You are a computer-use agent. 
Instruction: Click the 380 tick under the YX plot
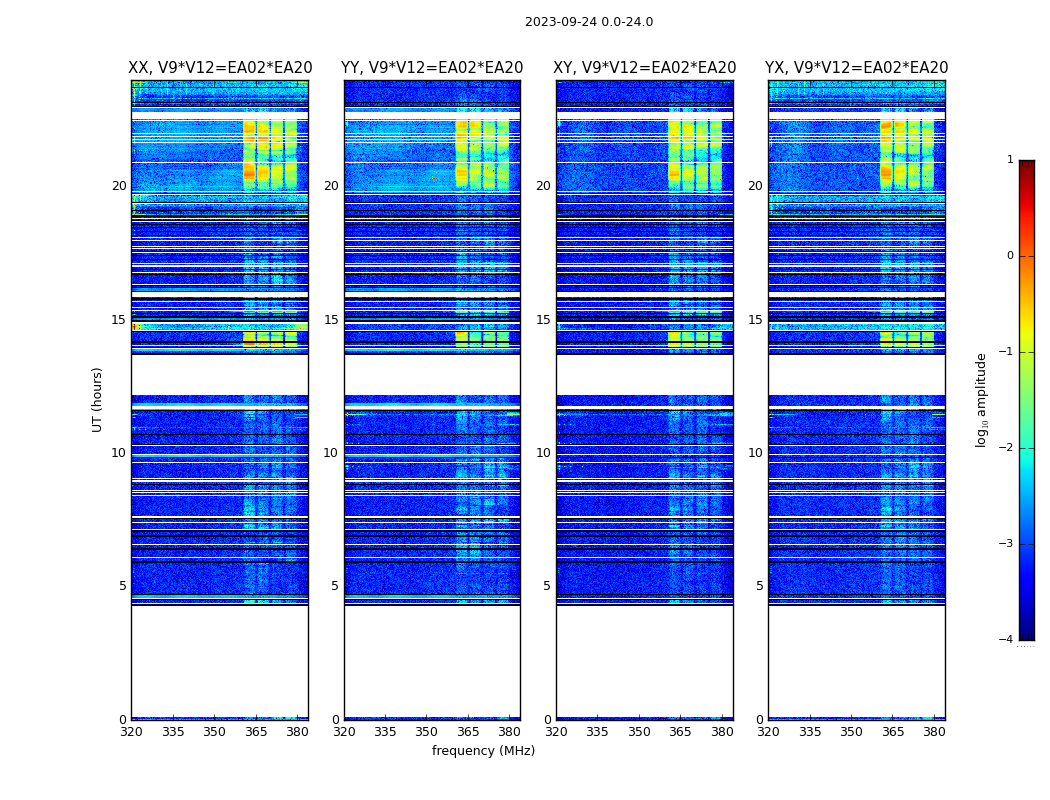[x=934, y=732]
